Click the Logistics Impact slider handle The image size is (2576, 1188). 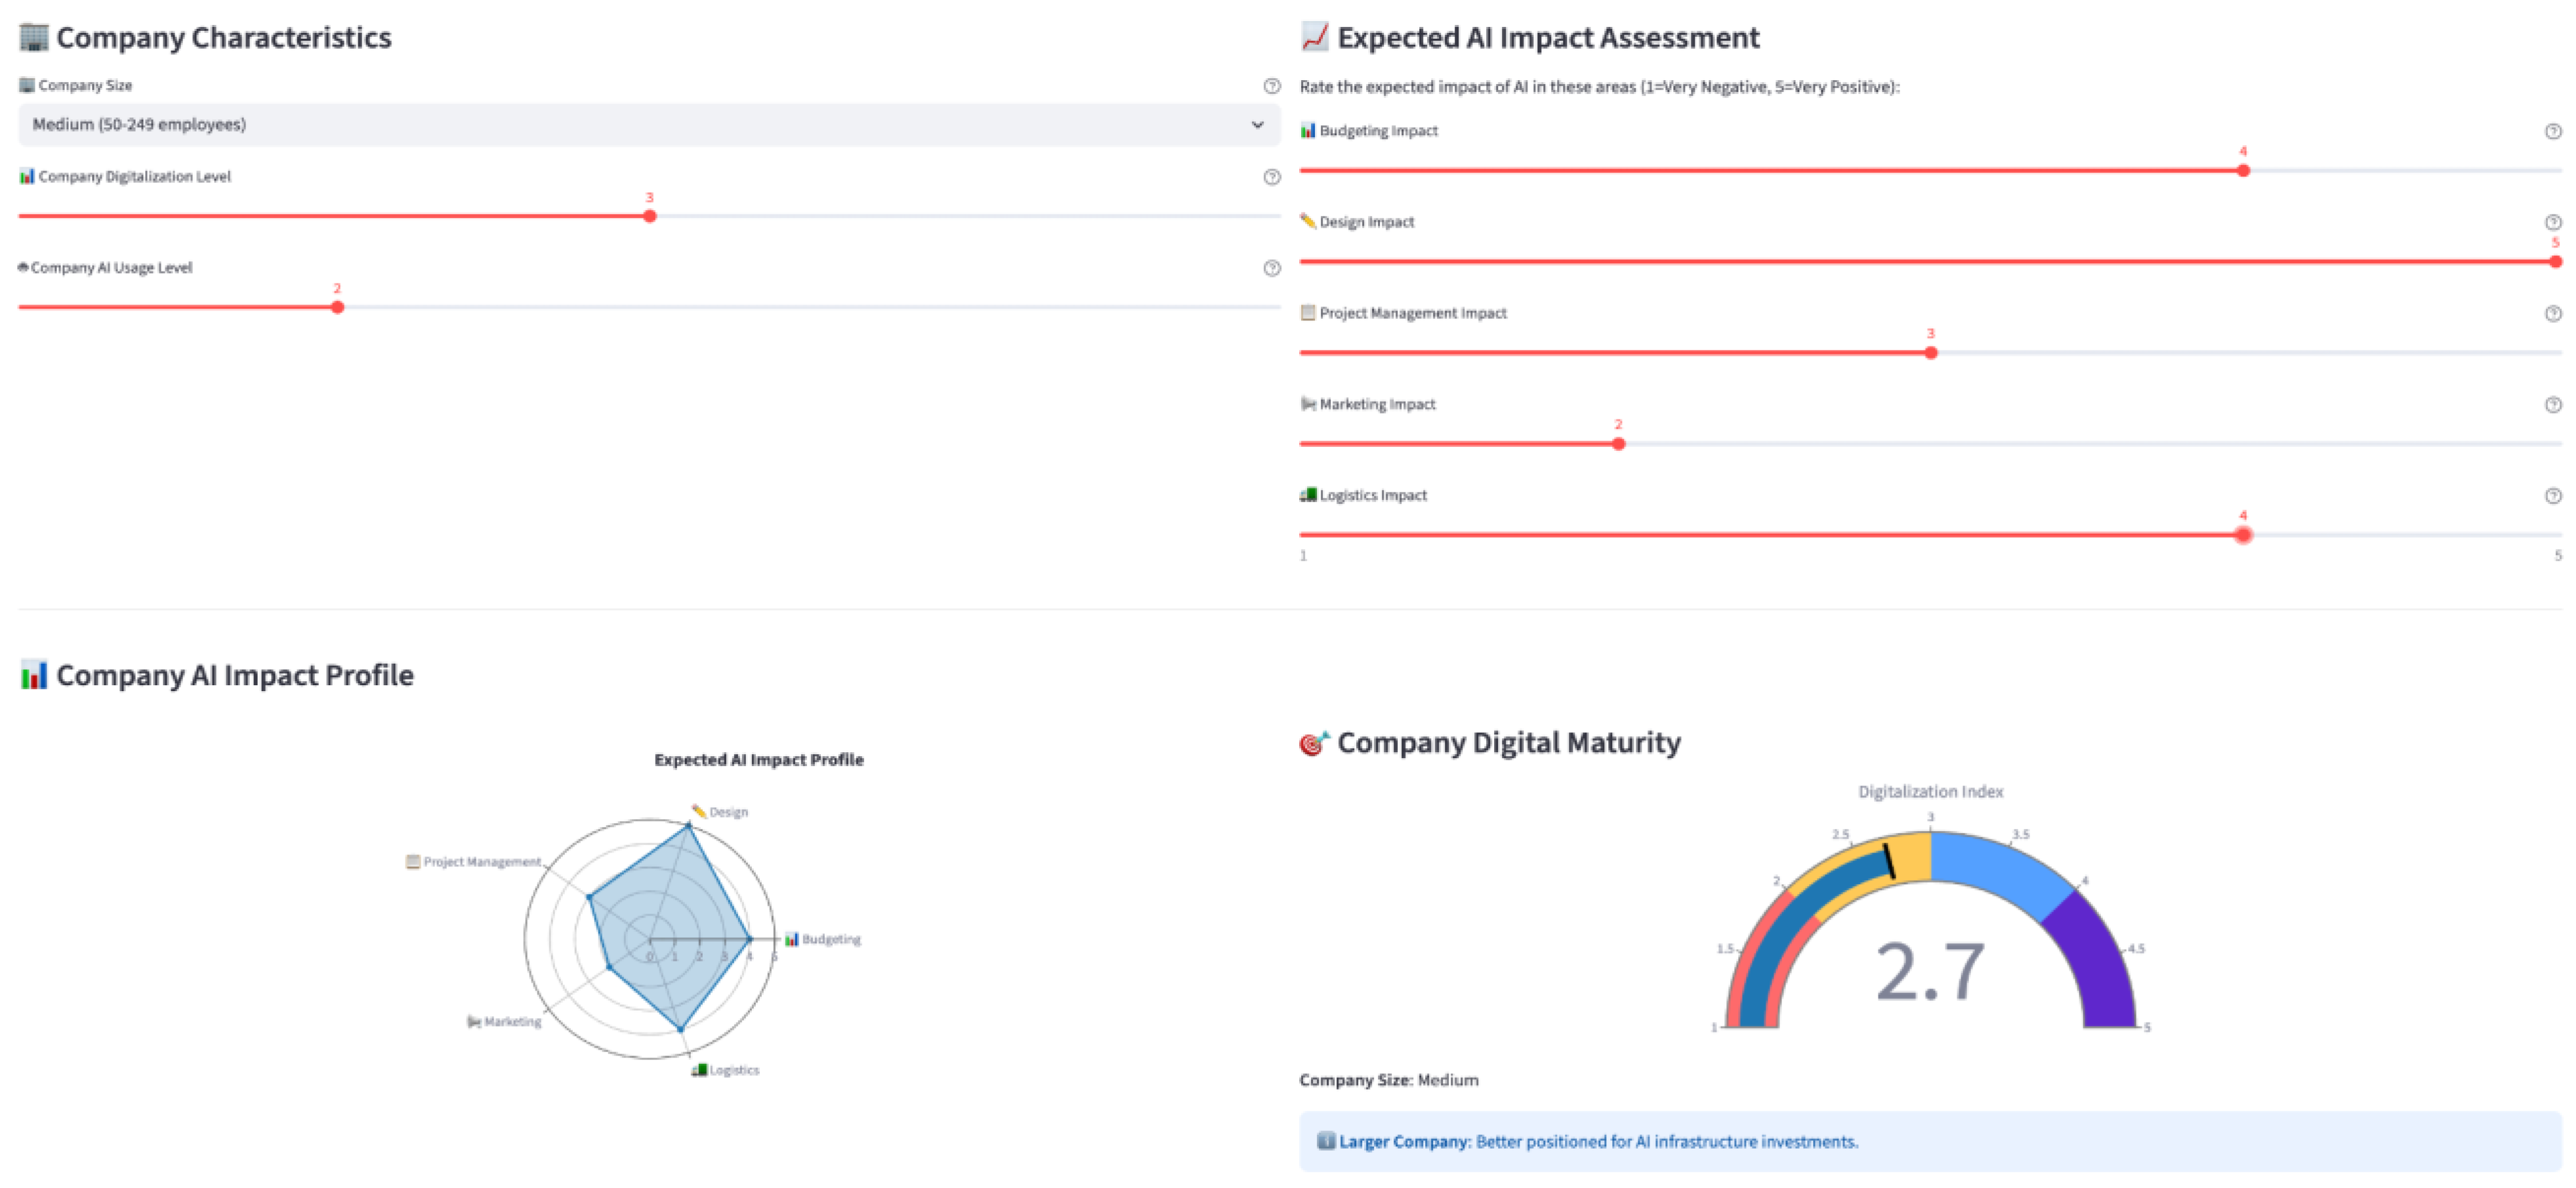2243,535
